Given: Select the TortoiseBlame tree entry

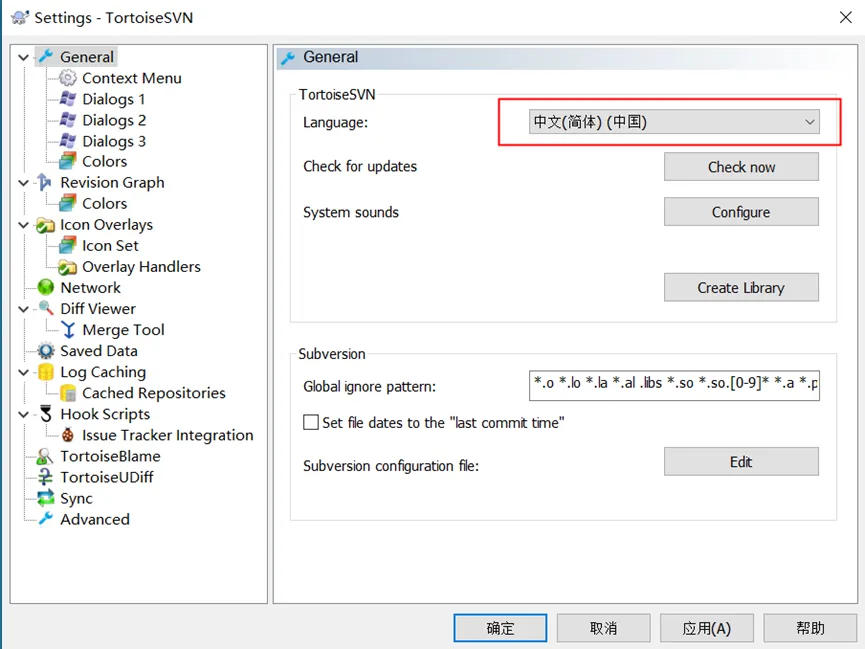Looking at the screenshot, I should (x=110, y=456).
